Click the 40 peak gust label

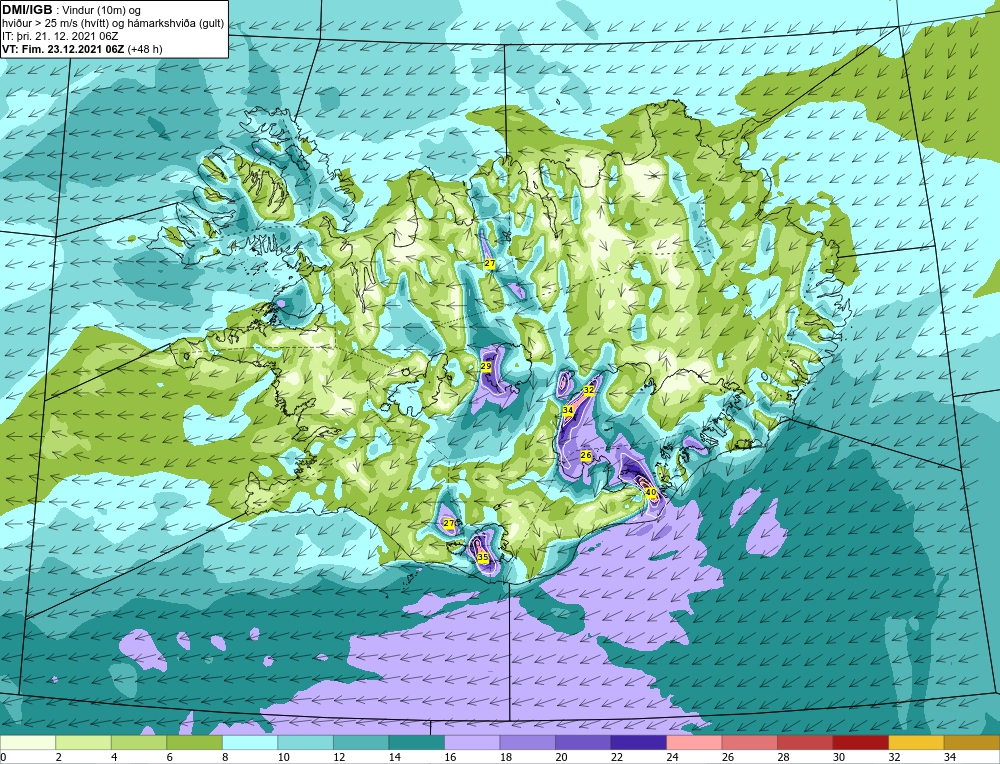point(651,492)
